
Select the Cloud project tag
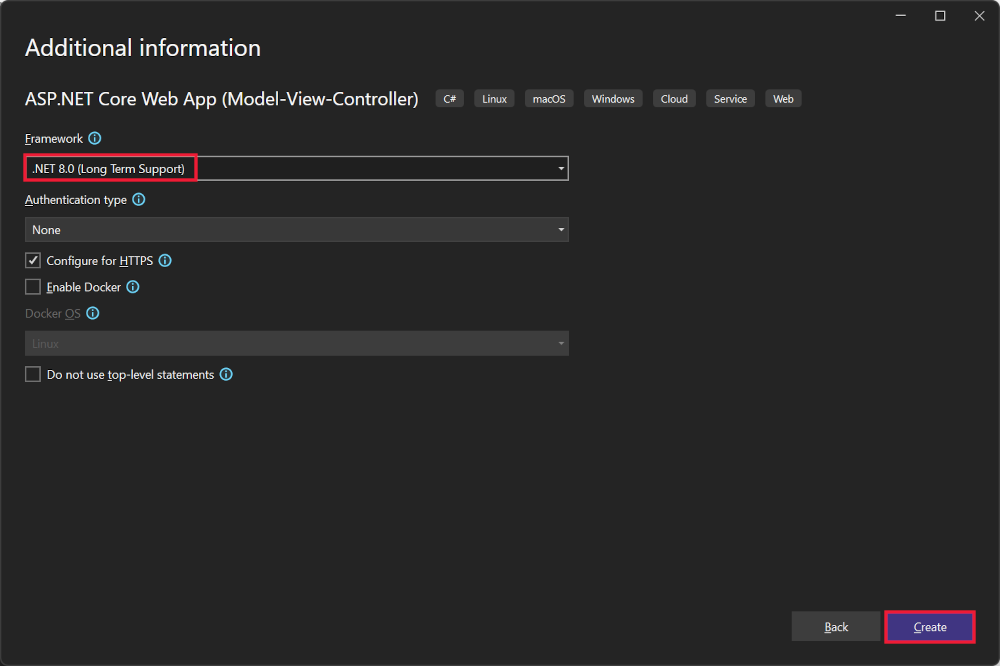click(674, 98)
